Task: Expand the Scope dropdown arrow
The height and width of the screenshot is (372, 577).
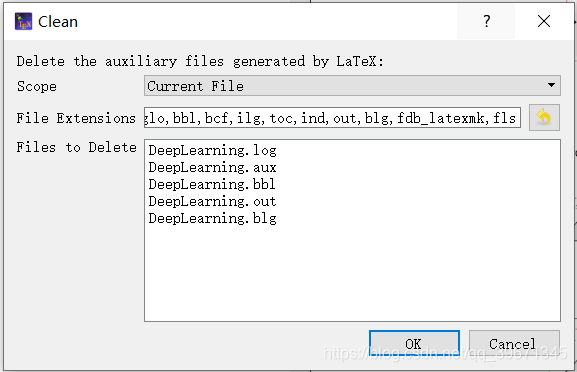Action: 551,85
